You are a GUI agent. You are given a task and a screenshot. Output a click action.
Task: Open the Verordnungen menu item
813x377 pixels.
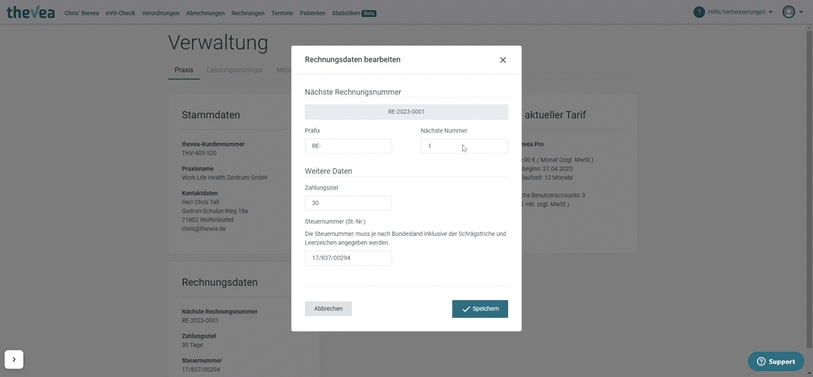tap(161, 13)
